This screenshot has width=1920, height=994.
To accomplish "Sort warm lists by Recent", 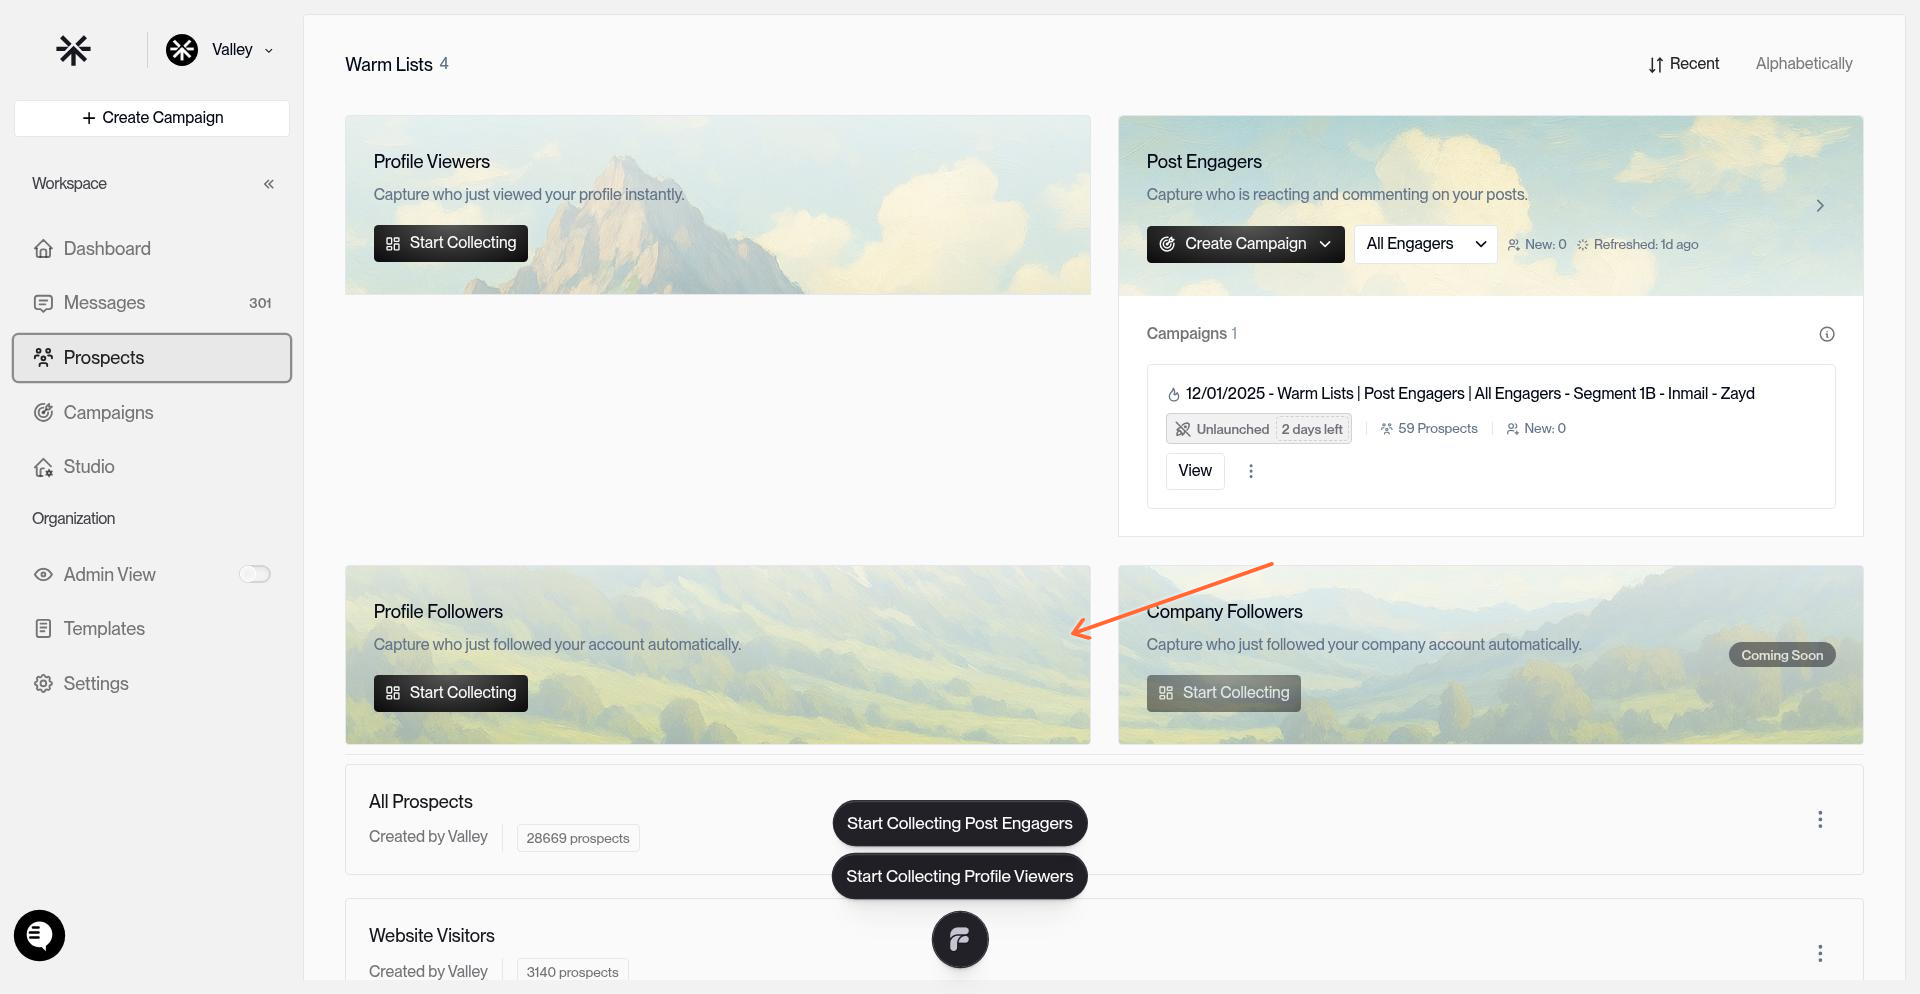I will (1684, 64).
